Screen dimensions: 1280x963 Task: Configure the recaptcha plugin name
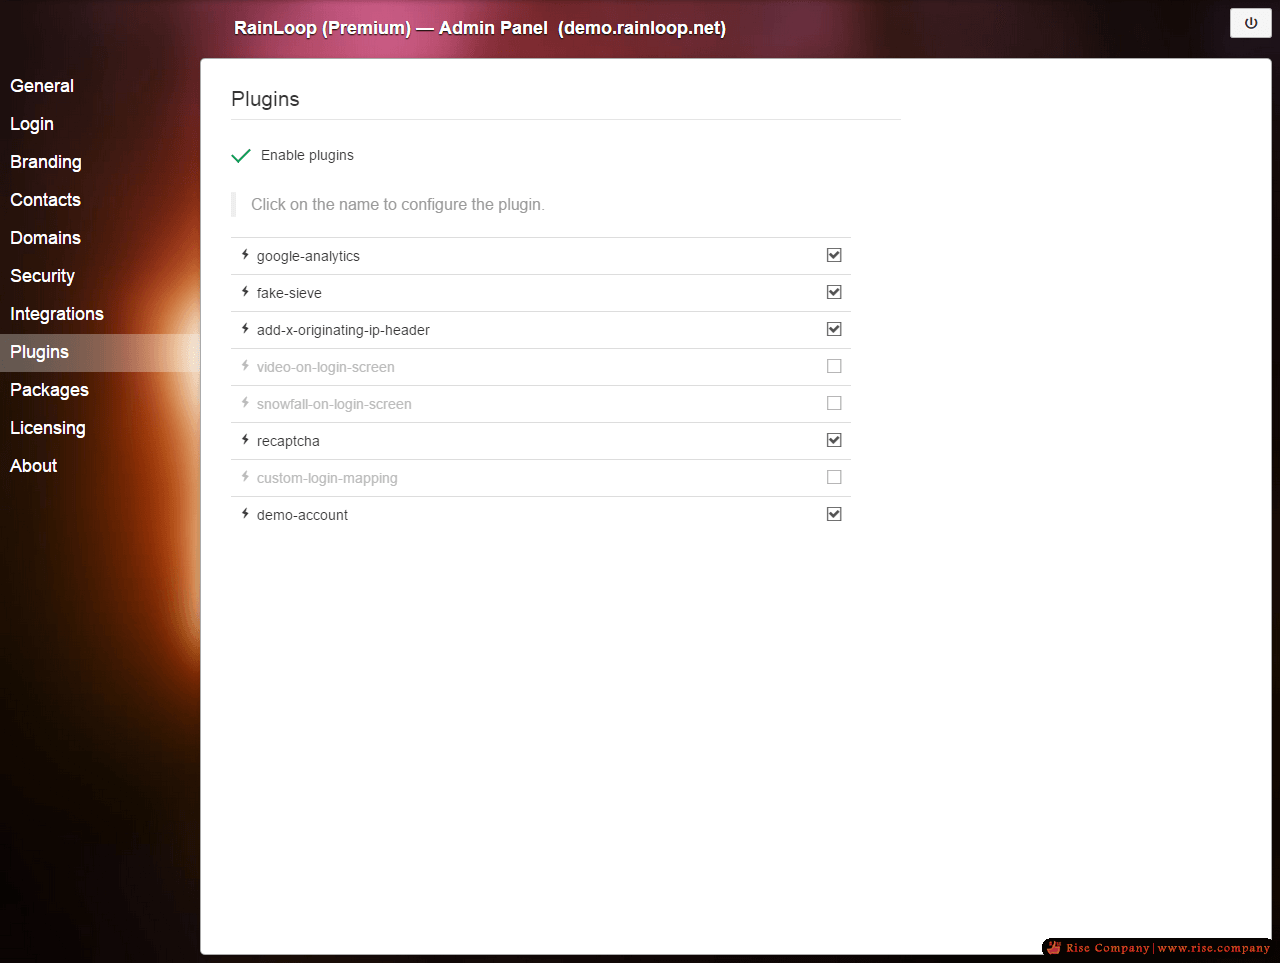click(288, 441)
